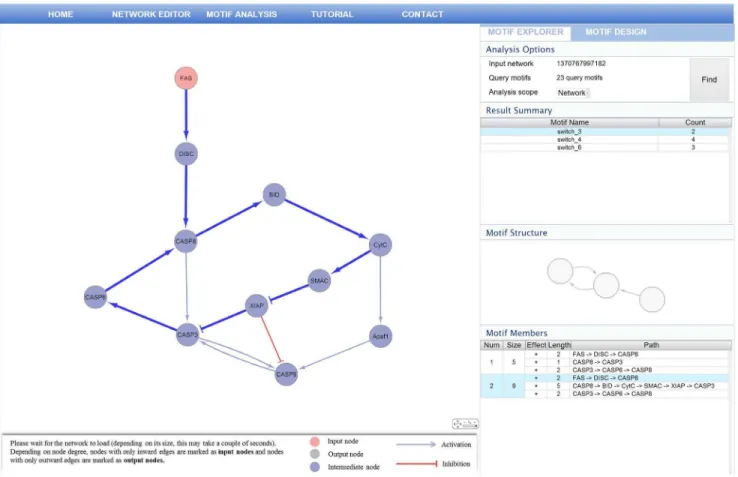
Task: Select the FAS input node
Action: tap(186, 78)
